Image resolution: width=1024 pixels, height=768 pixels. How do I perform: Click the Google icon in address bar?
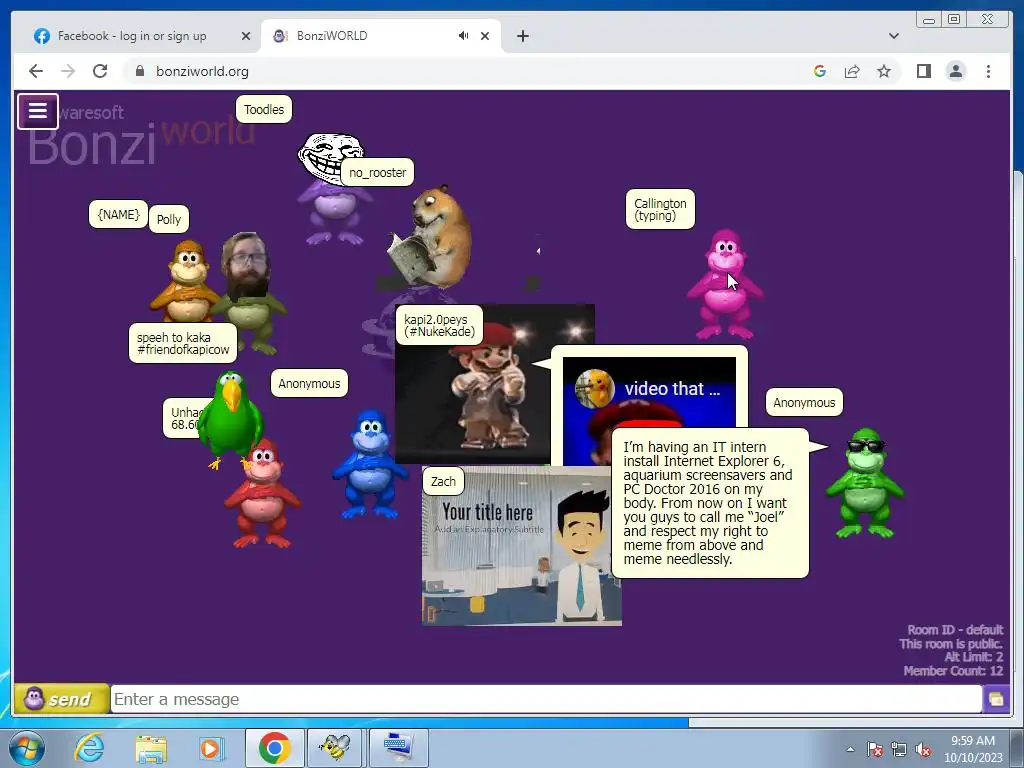tap(820, 71)
